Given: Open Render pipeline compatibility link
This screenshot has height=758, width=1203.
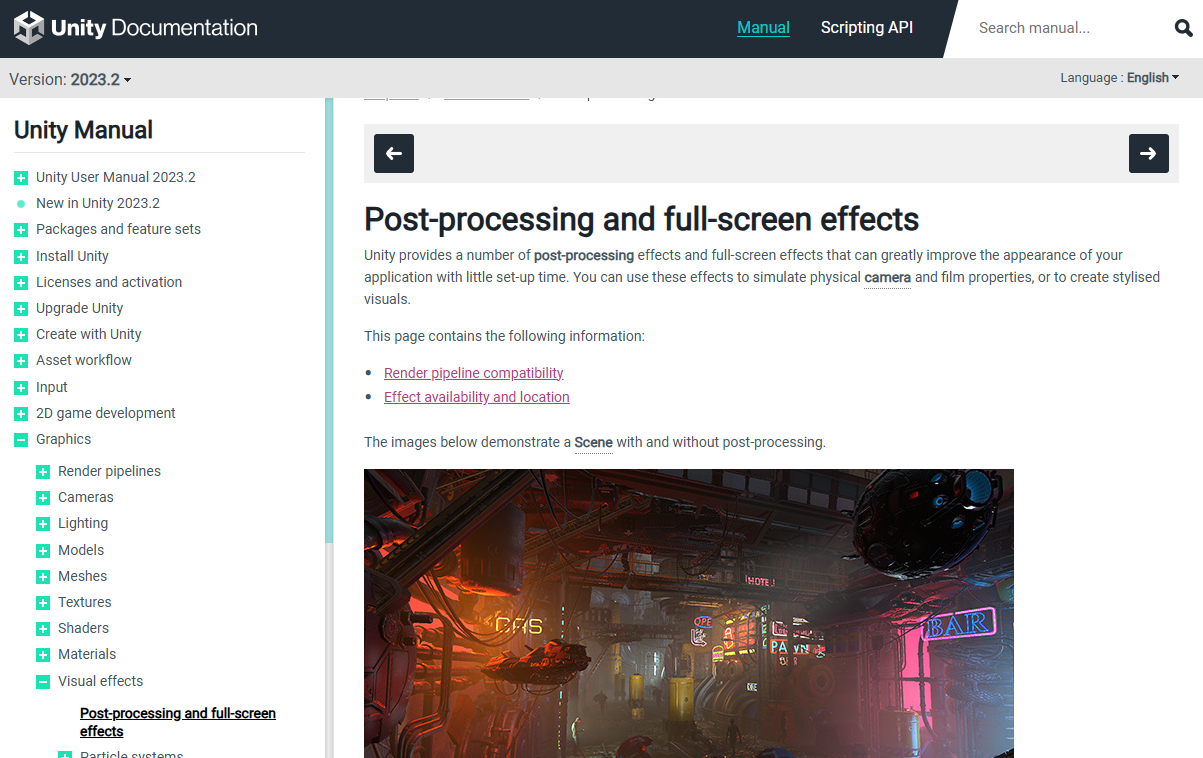Looking at the screenshot, I should pyautogui.click(x=474, y=373).
